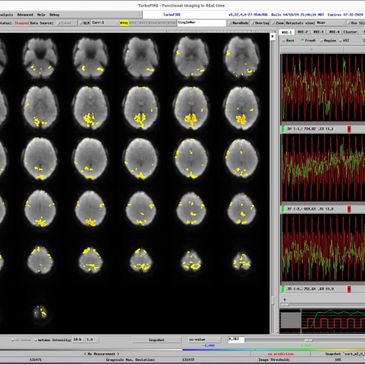
Task: Enable the VOI option under ROI tabs
Action: point(344,40)
